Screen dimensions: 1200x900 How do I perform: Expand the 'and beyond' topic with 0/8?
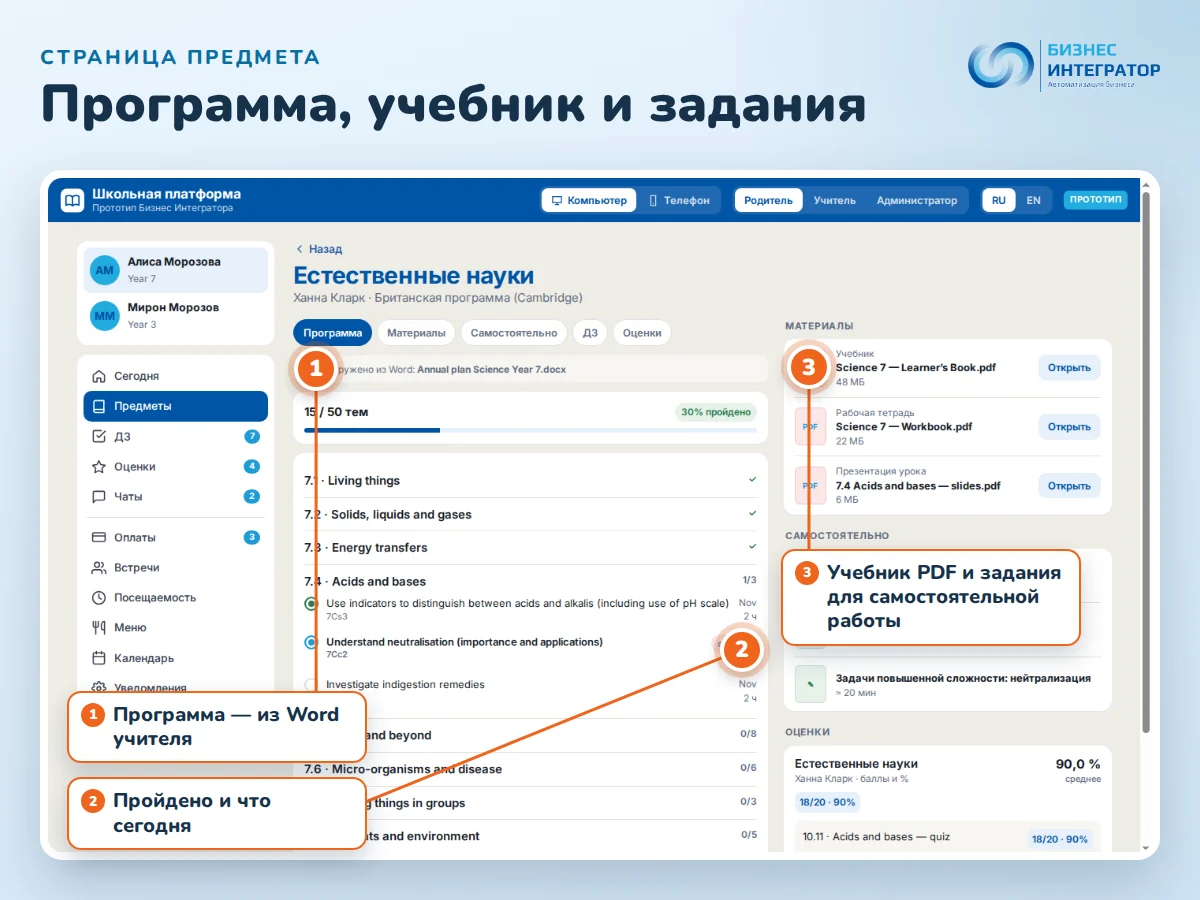(x=530, y=735)
